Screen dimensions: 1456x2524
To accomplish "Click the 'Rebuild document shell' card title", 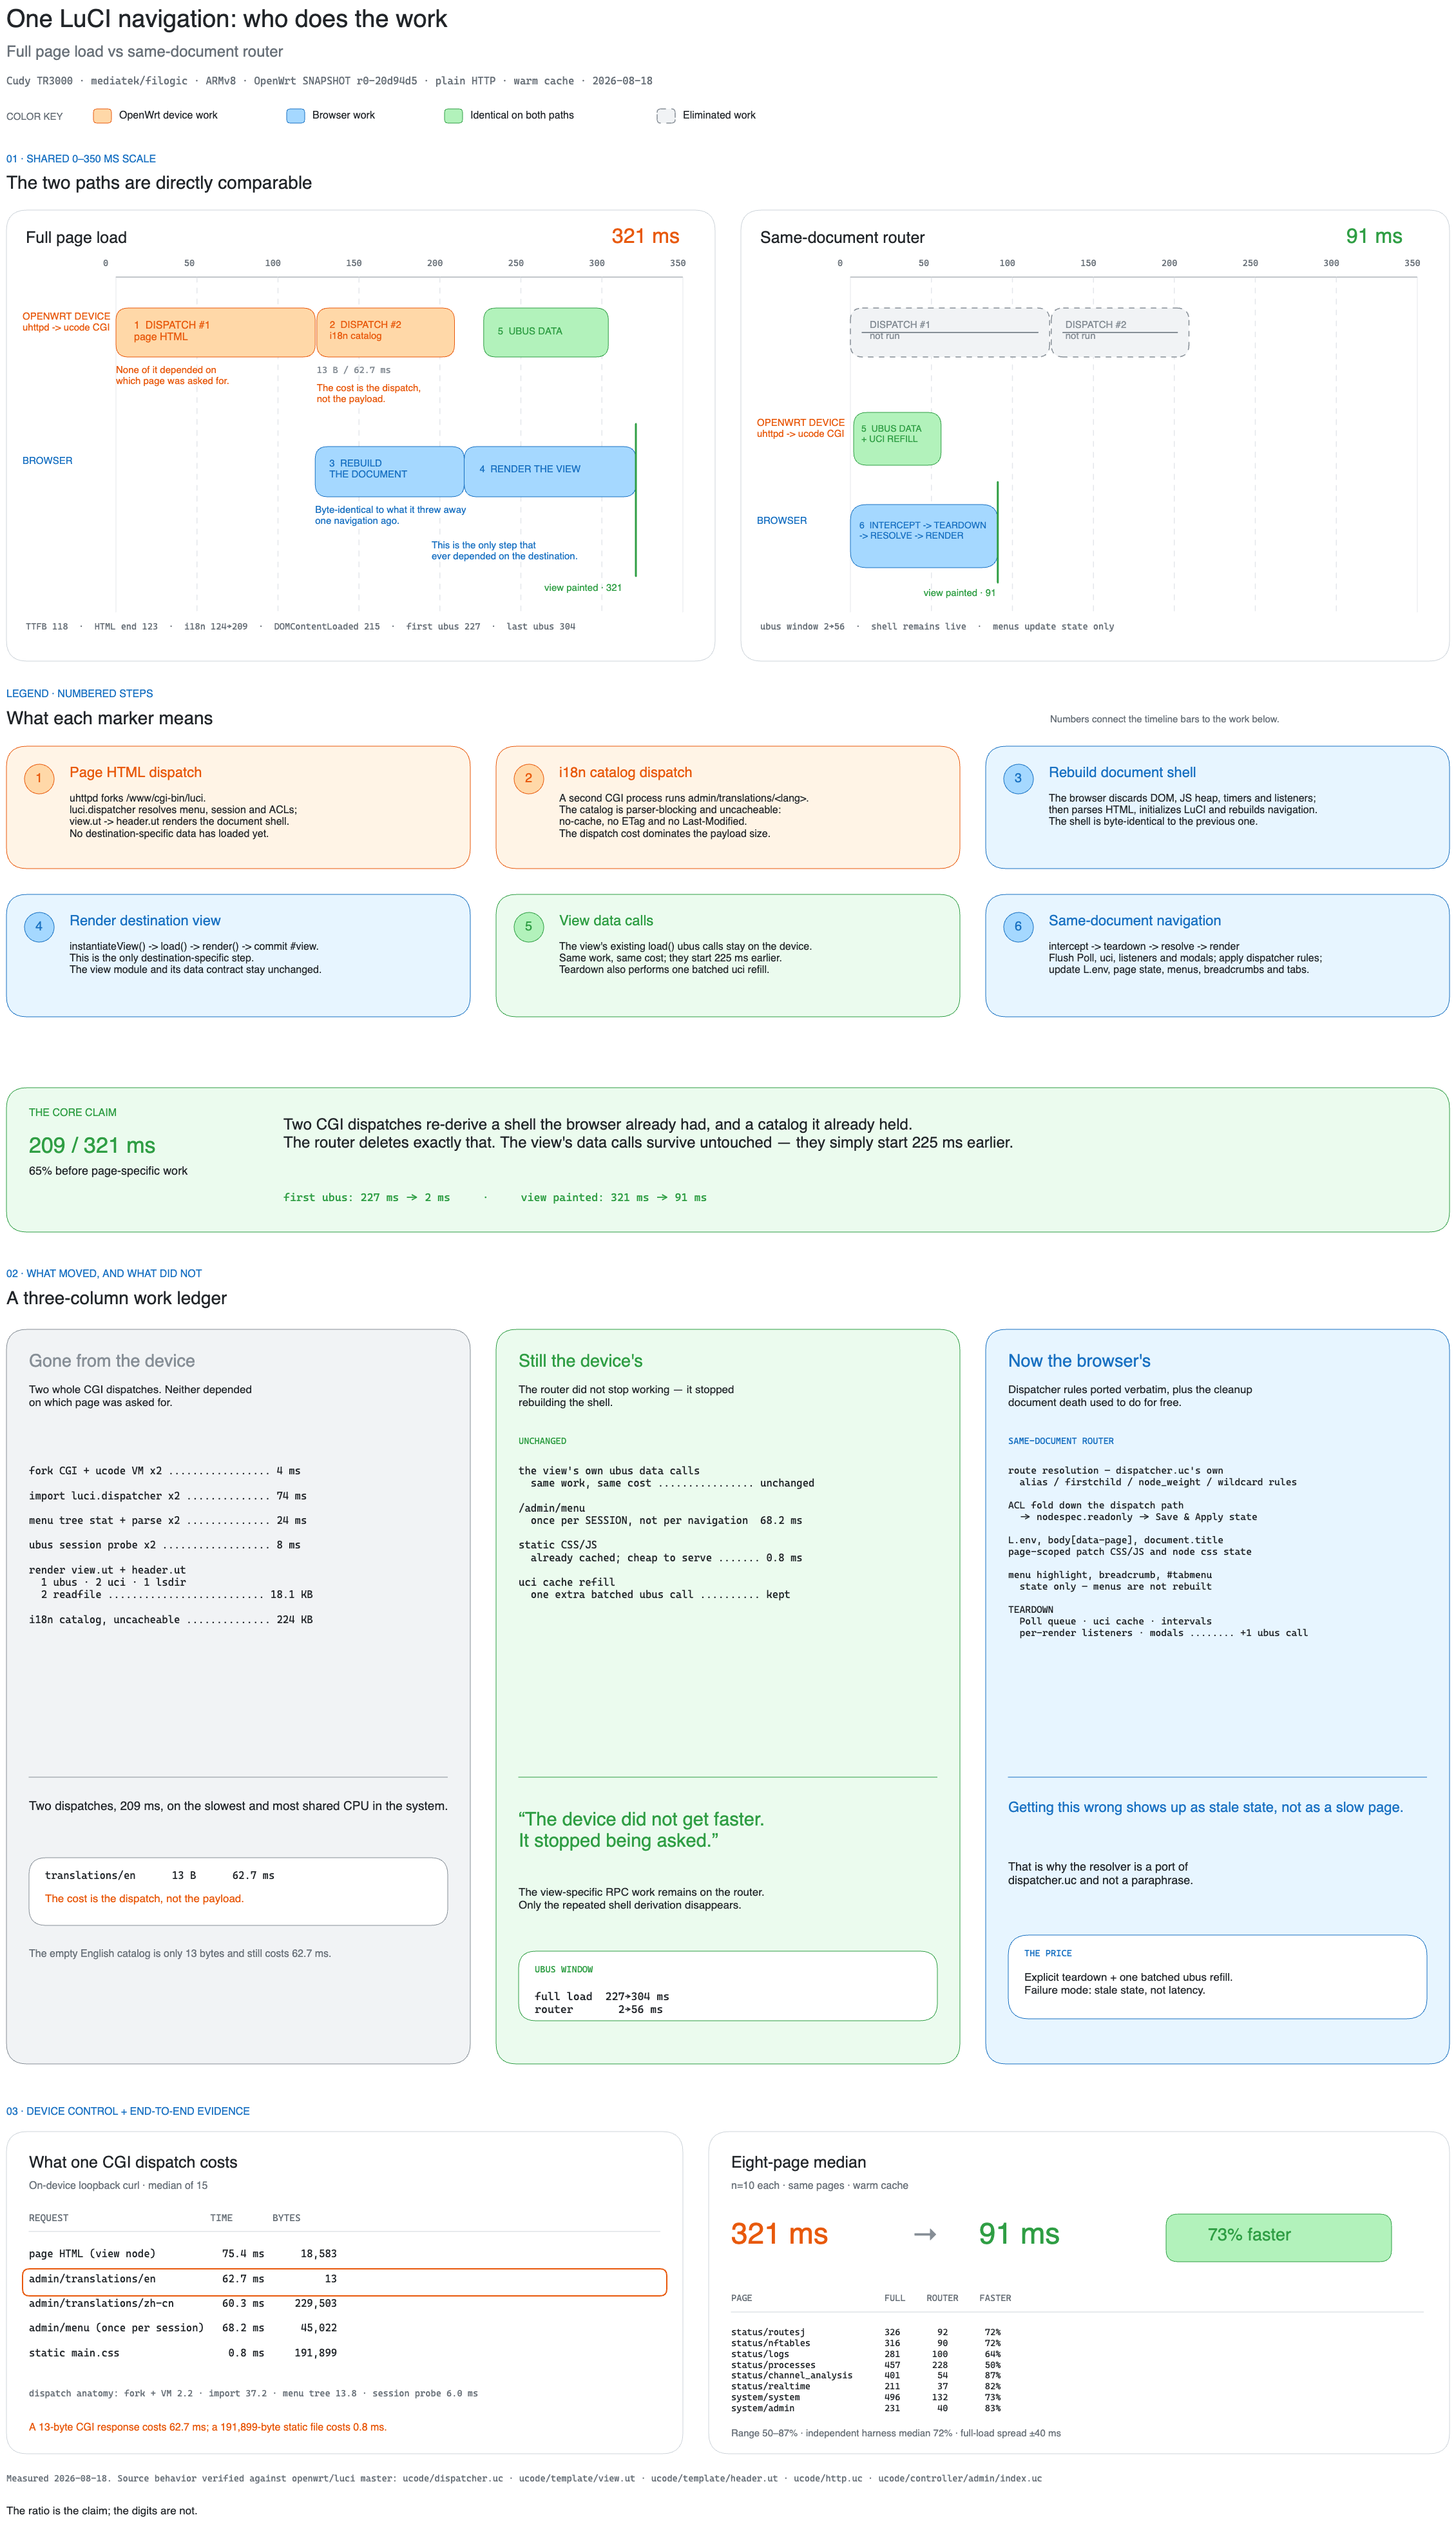I will coord(1122,772).
